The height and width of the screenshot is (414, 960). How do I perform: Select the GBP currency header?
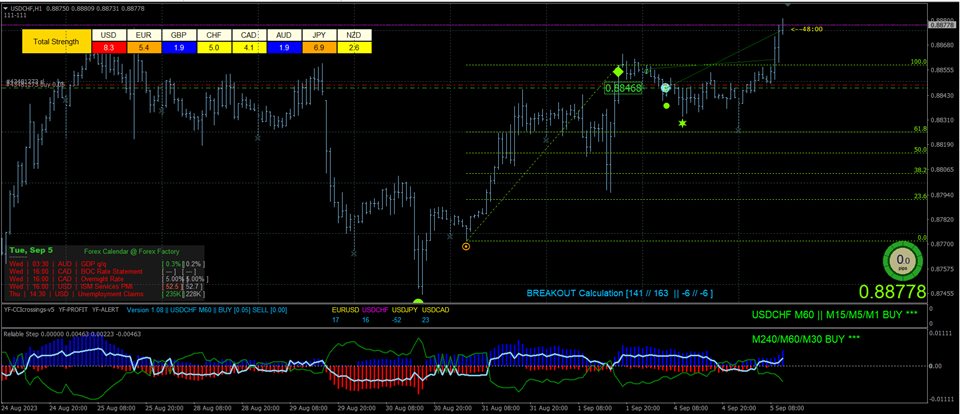[x=179, y=36]
